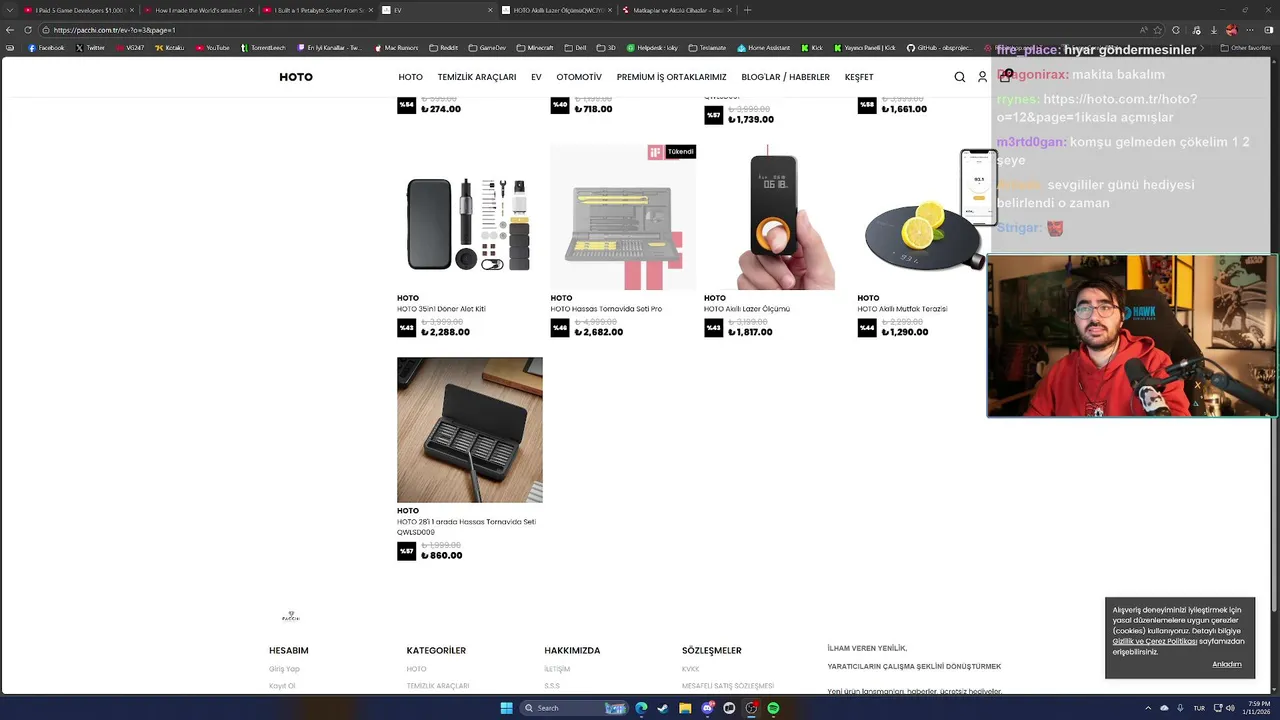
Task: Click the Tükendi sold-out badge
Action: (680, 152)
